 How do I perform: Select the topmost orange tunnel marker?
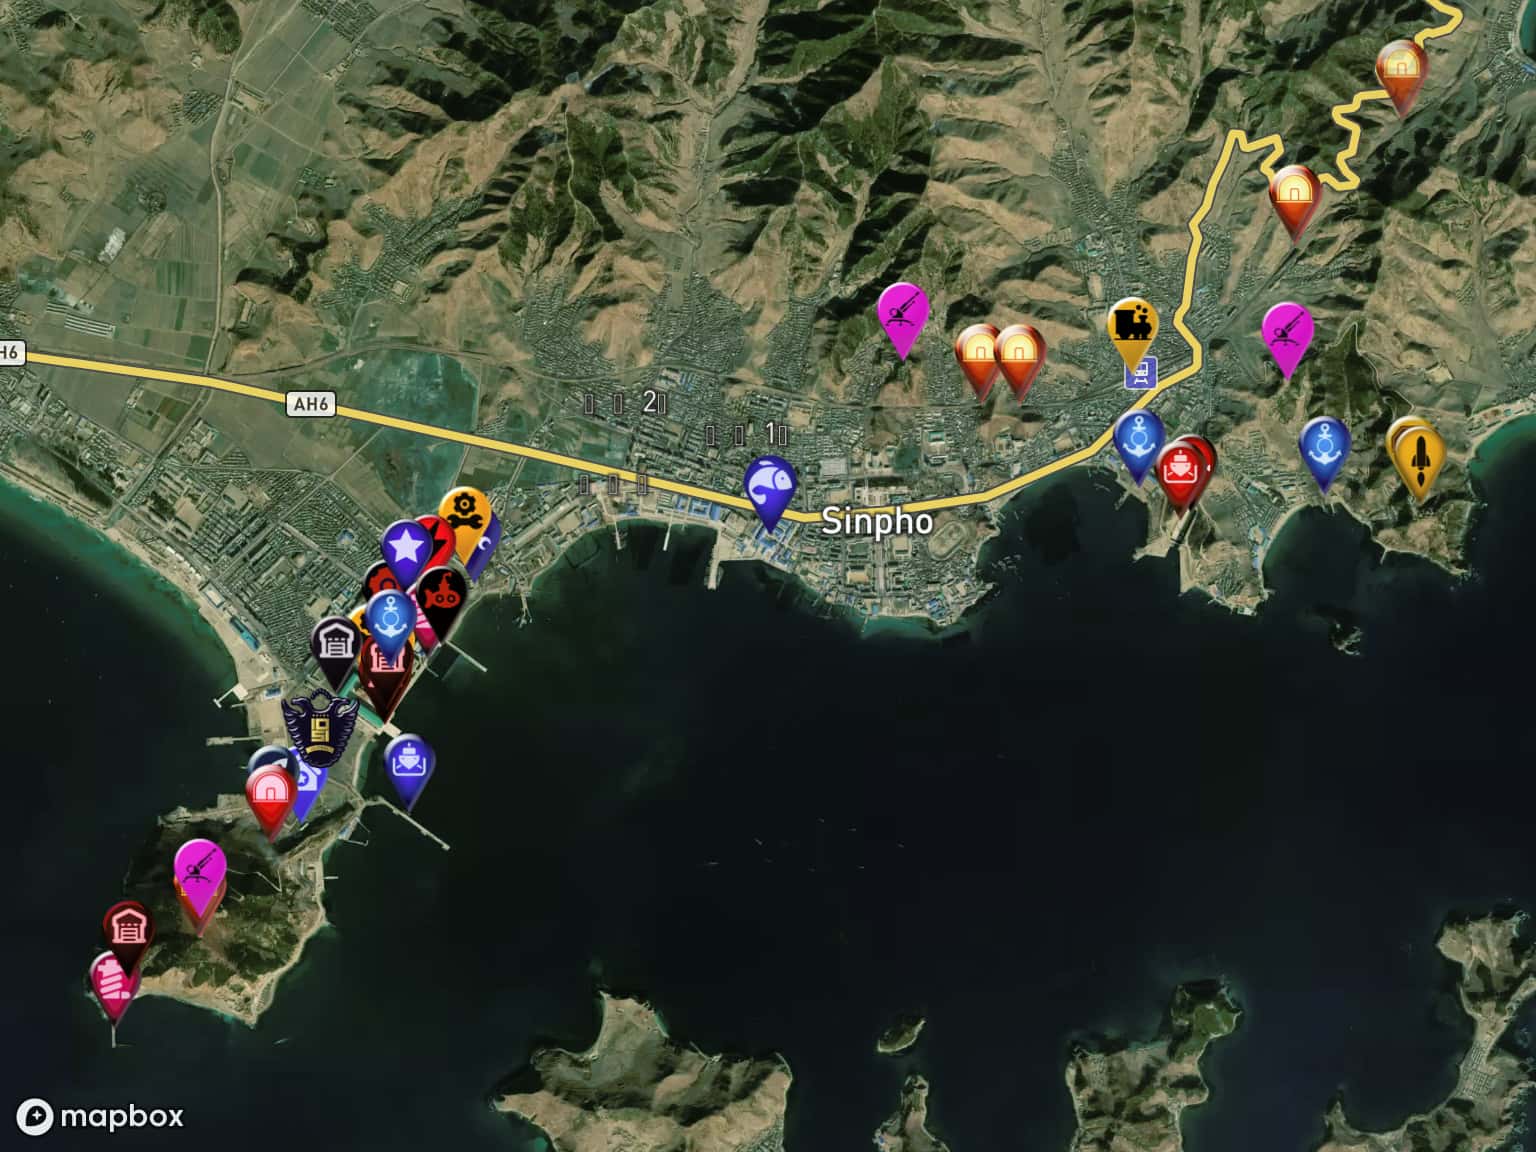pos(1401,68)
